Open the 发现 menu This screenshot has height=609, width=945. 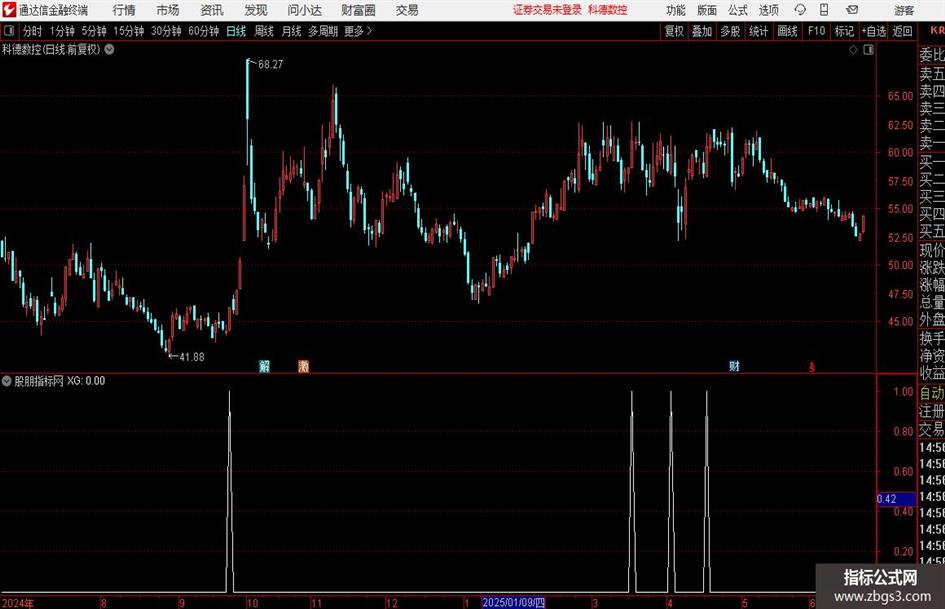(x=256, y=10)
